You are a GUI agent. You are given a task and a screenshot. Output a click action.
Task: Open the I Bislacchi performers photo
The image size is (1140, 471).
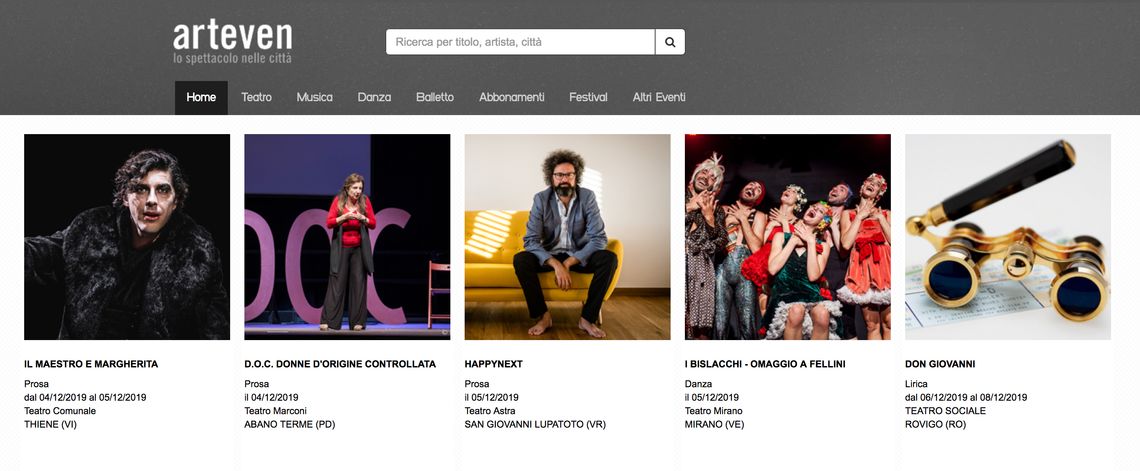[787, 237]
